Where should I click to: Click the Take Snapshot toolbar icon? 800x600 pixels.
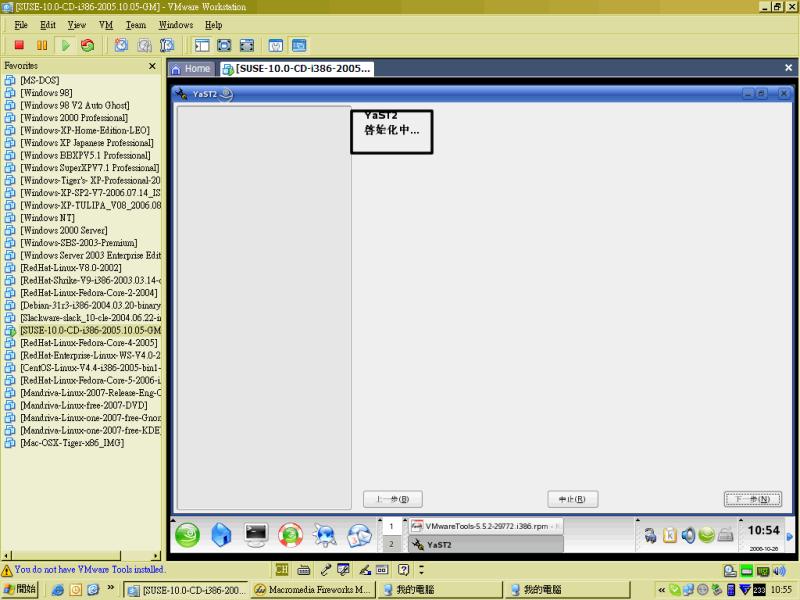pyautogui.click(x=121, y=45)
